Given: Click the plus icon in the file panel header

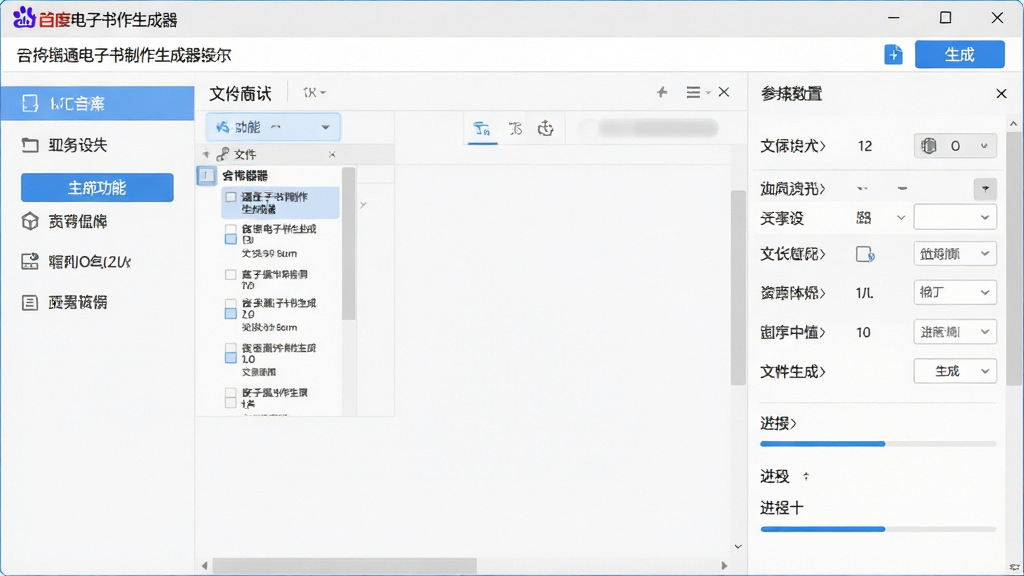Looking at the screenshot, I should [662, 92].
